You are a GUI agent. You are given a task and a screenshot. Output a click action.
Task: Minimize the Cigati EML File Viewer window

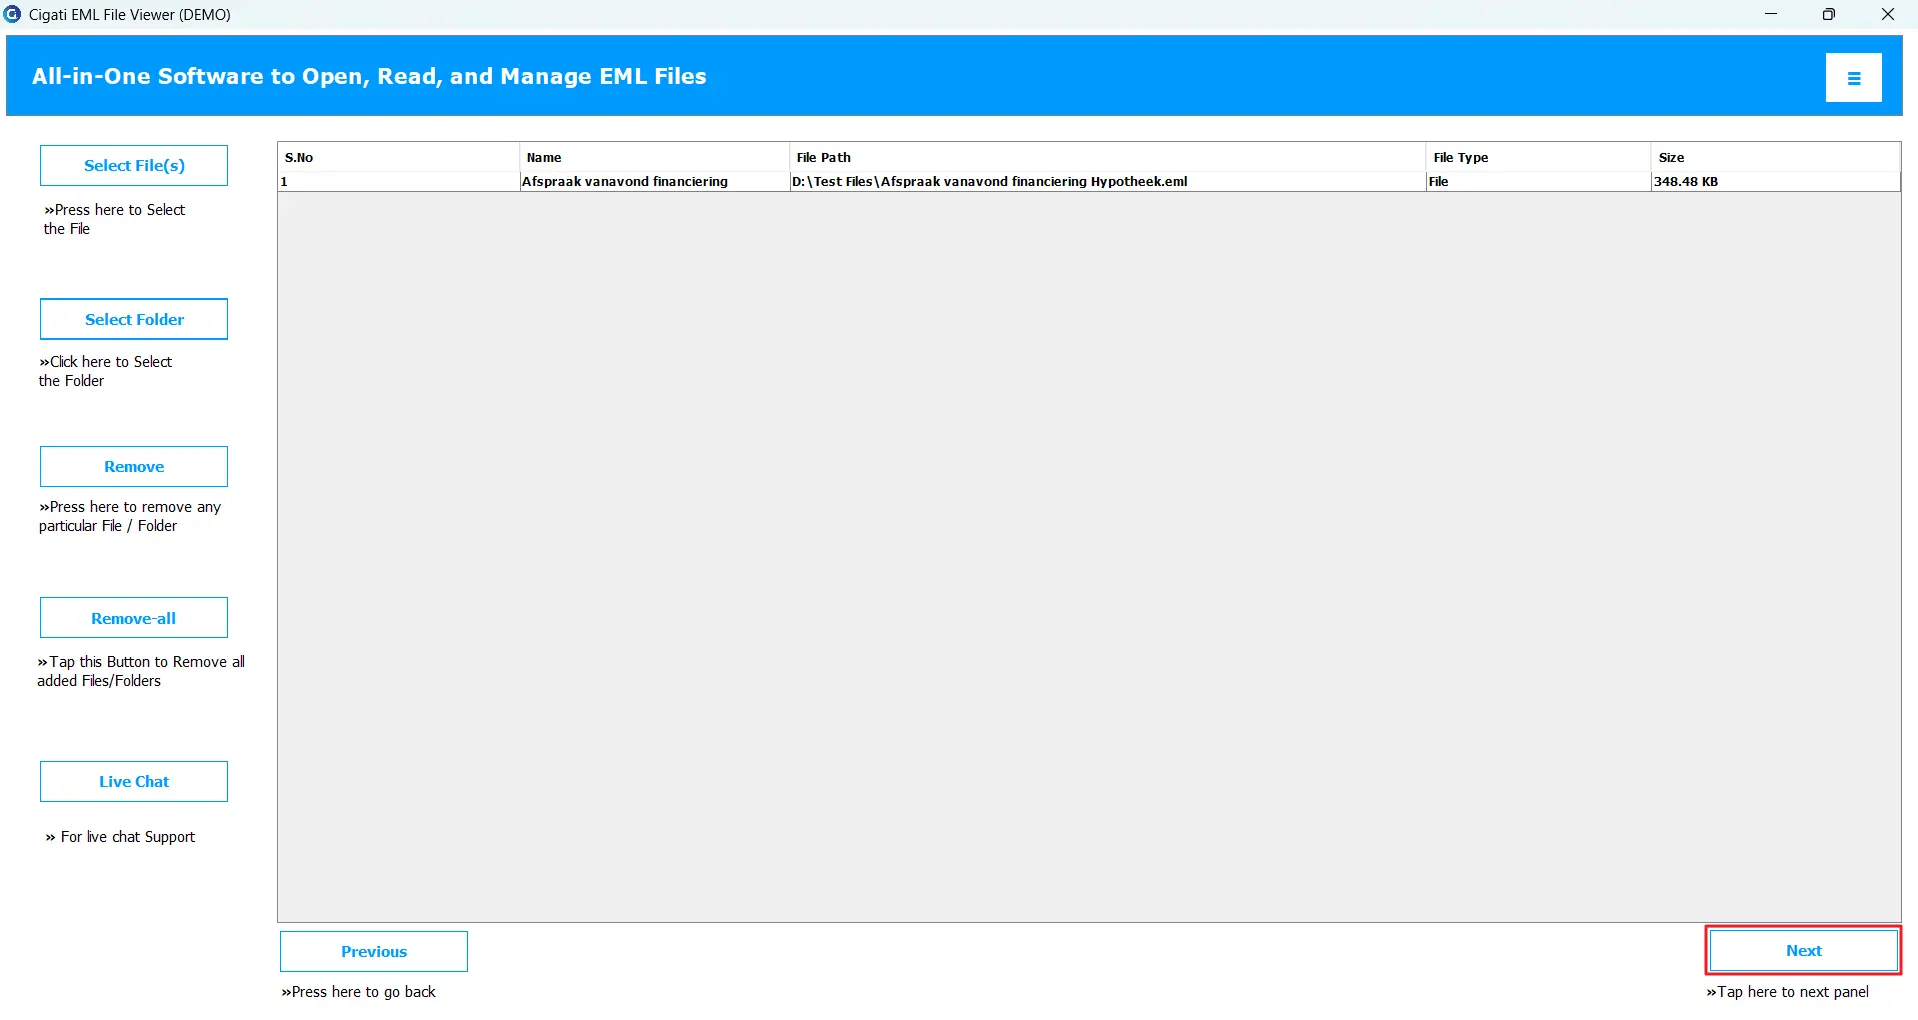click(x=1771, y=14)
